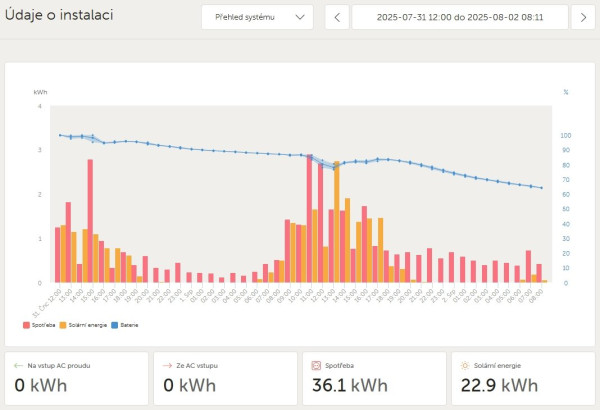Expand the dropdown chevron next to Přehled systému
Screen dimensions: 600x410
300,17
